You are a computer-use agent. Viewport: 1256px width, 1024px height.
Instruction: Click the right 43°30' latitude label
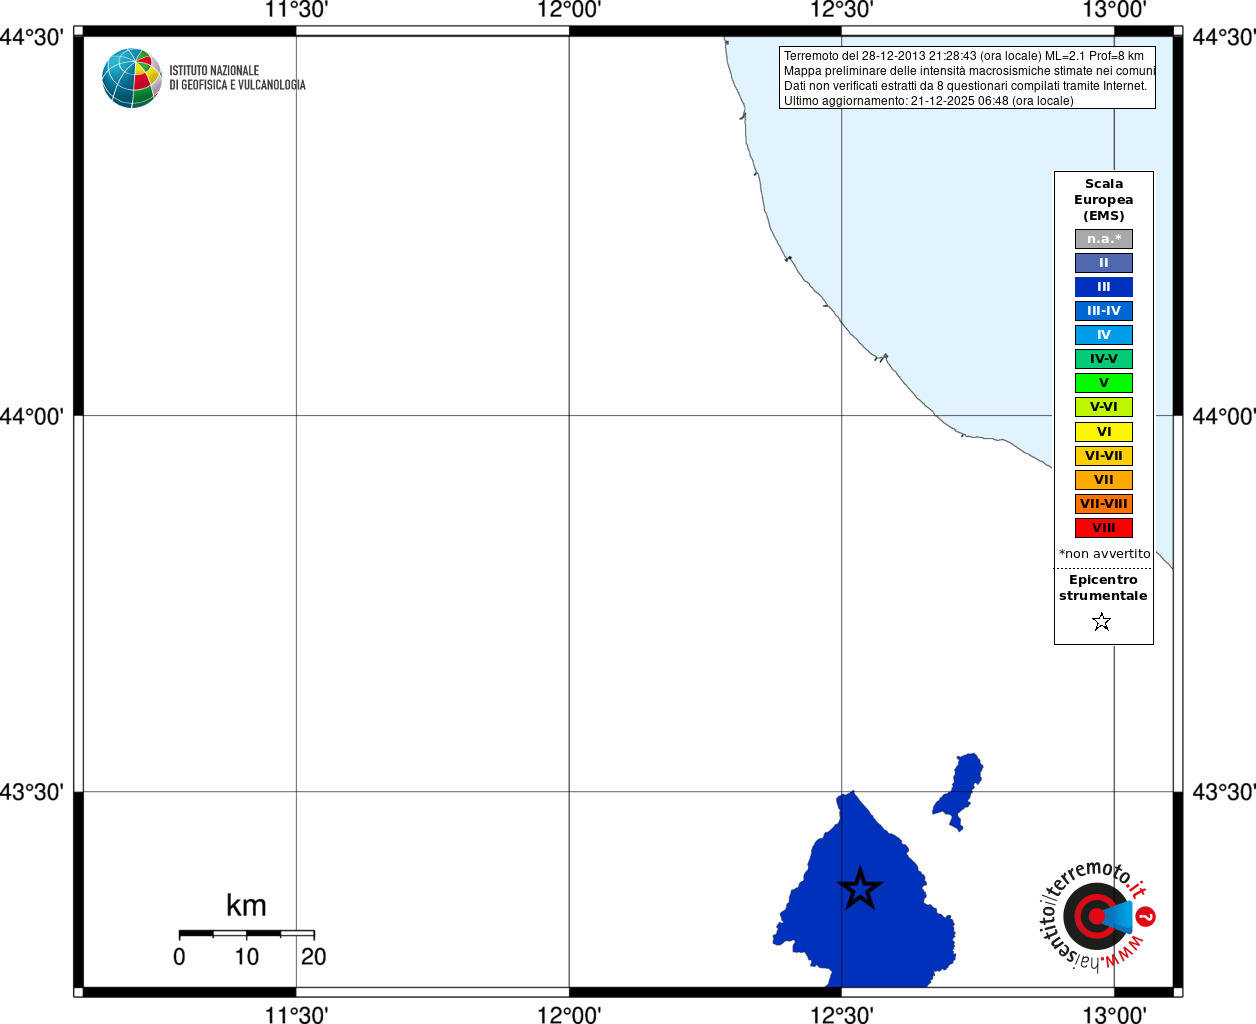pyautogui.click(x=1224, y=792)
